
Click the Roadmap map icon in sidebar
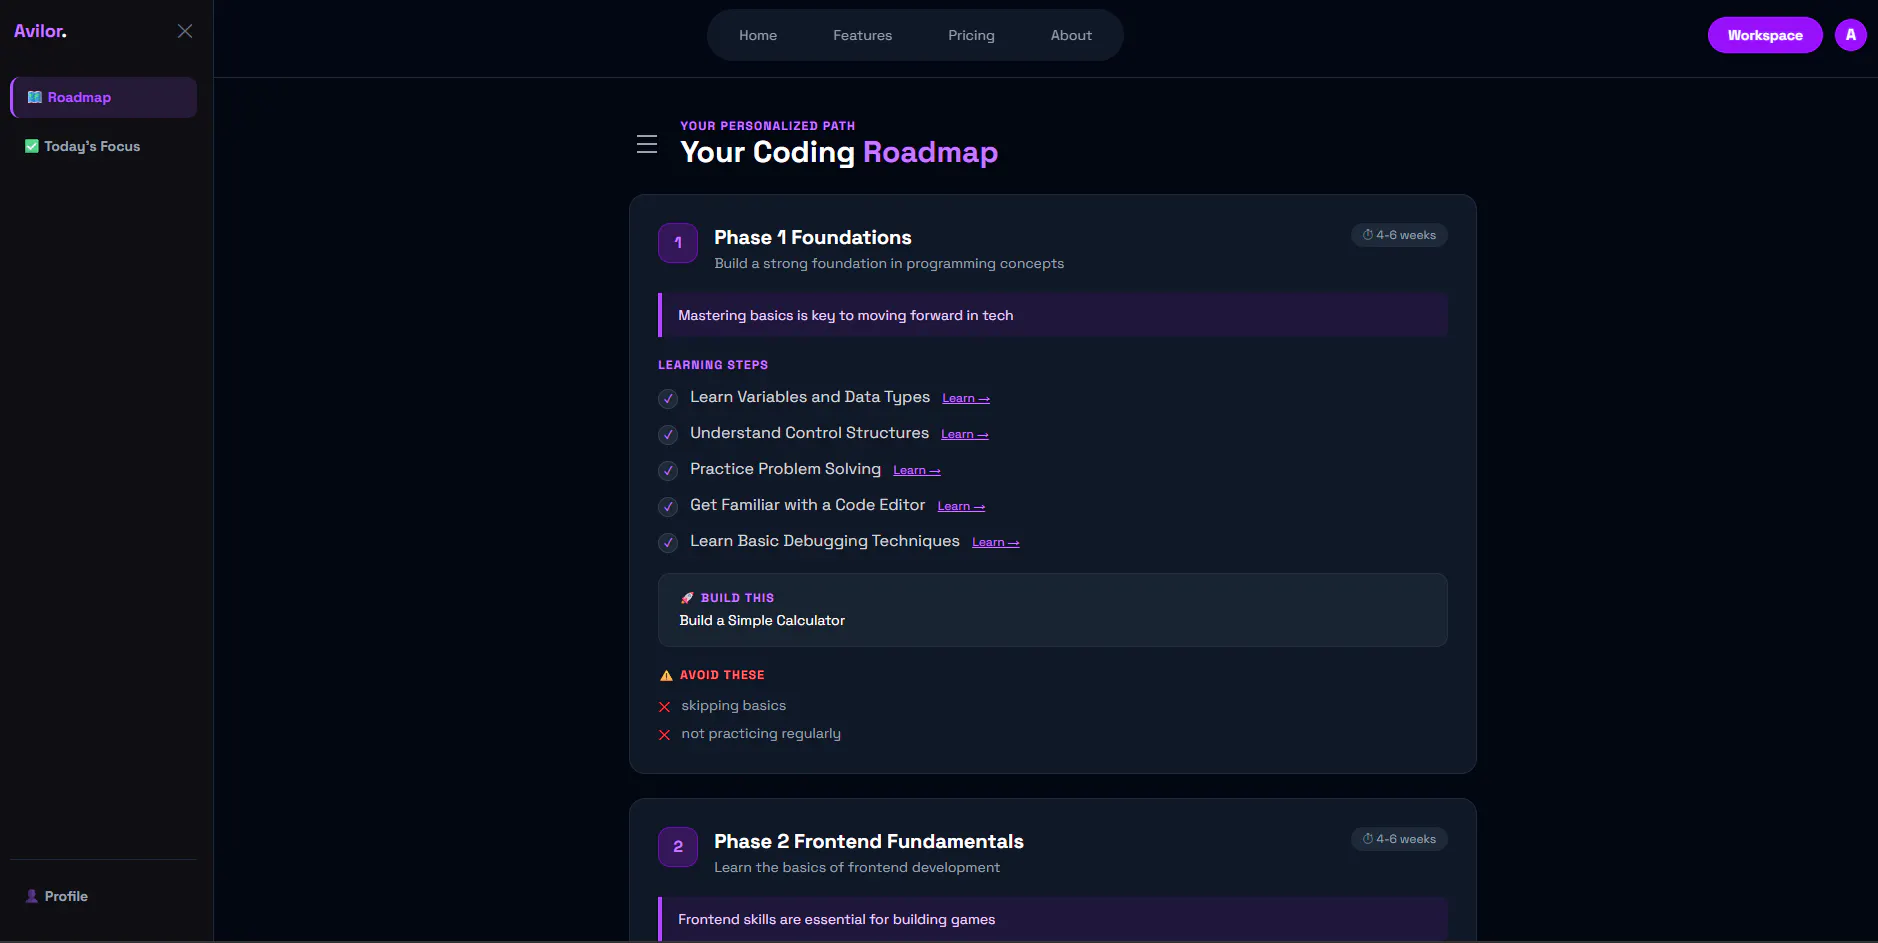tap(35, 97)
